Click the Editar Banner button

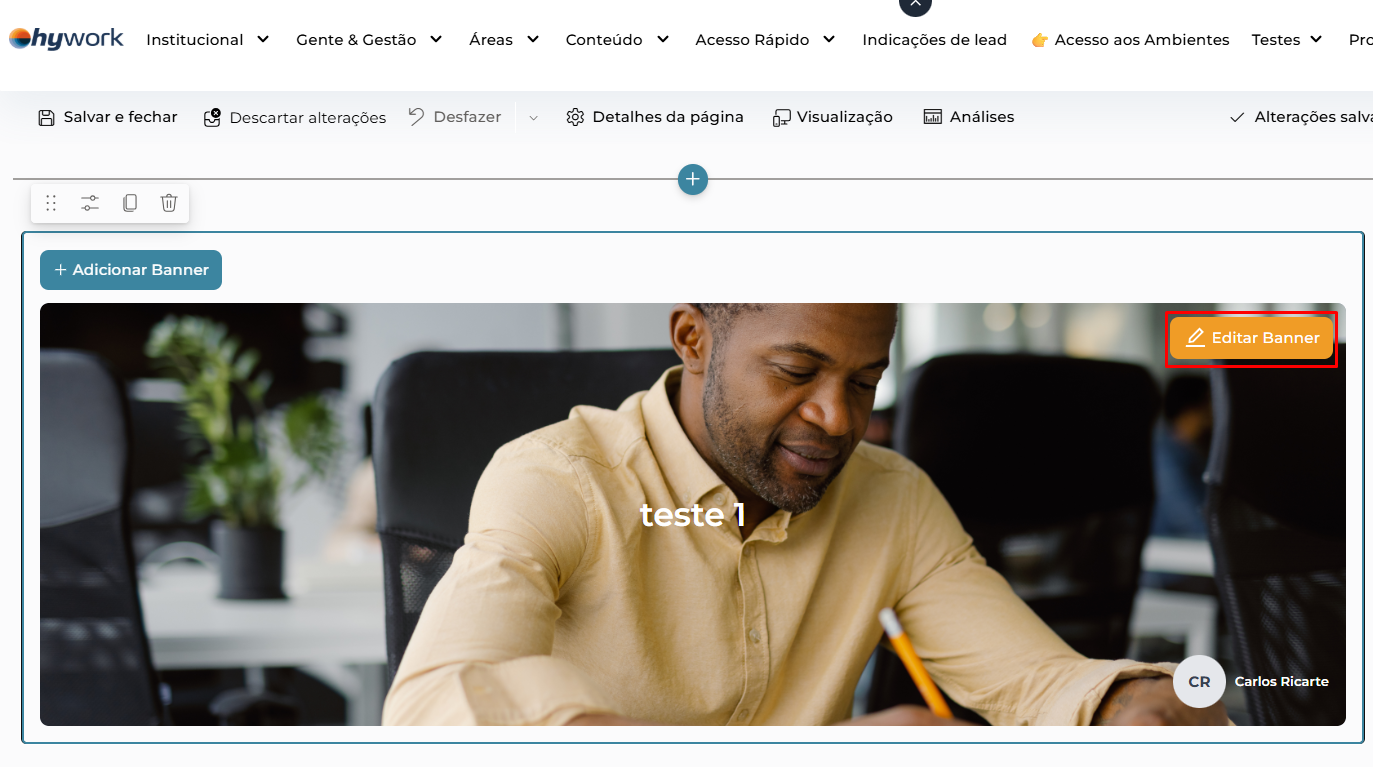pos(1252,338)
